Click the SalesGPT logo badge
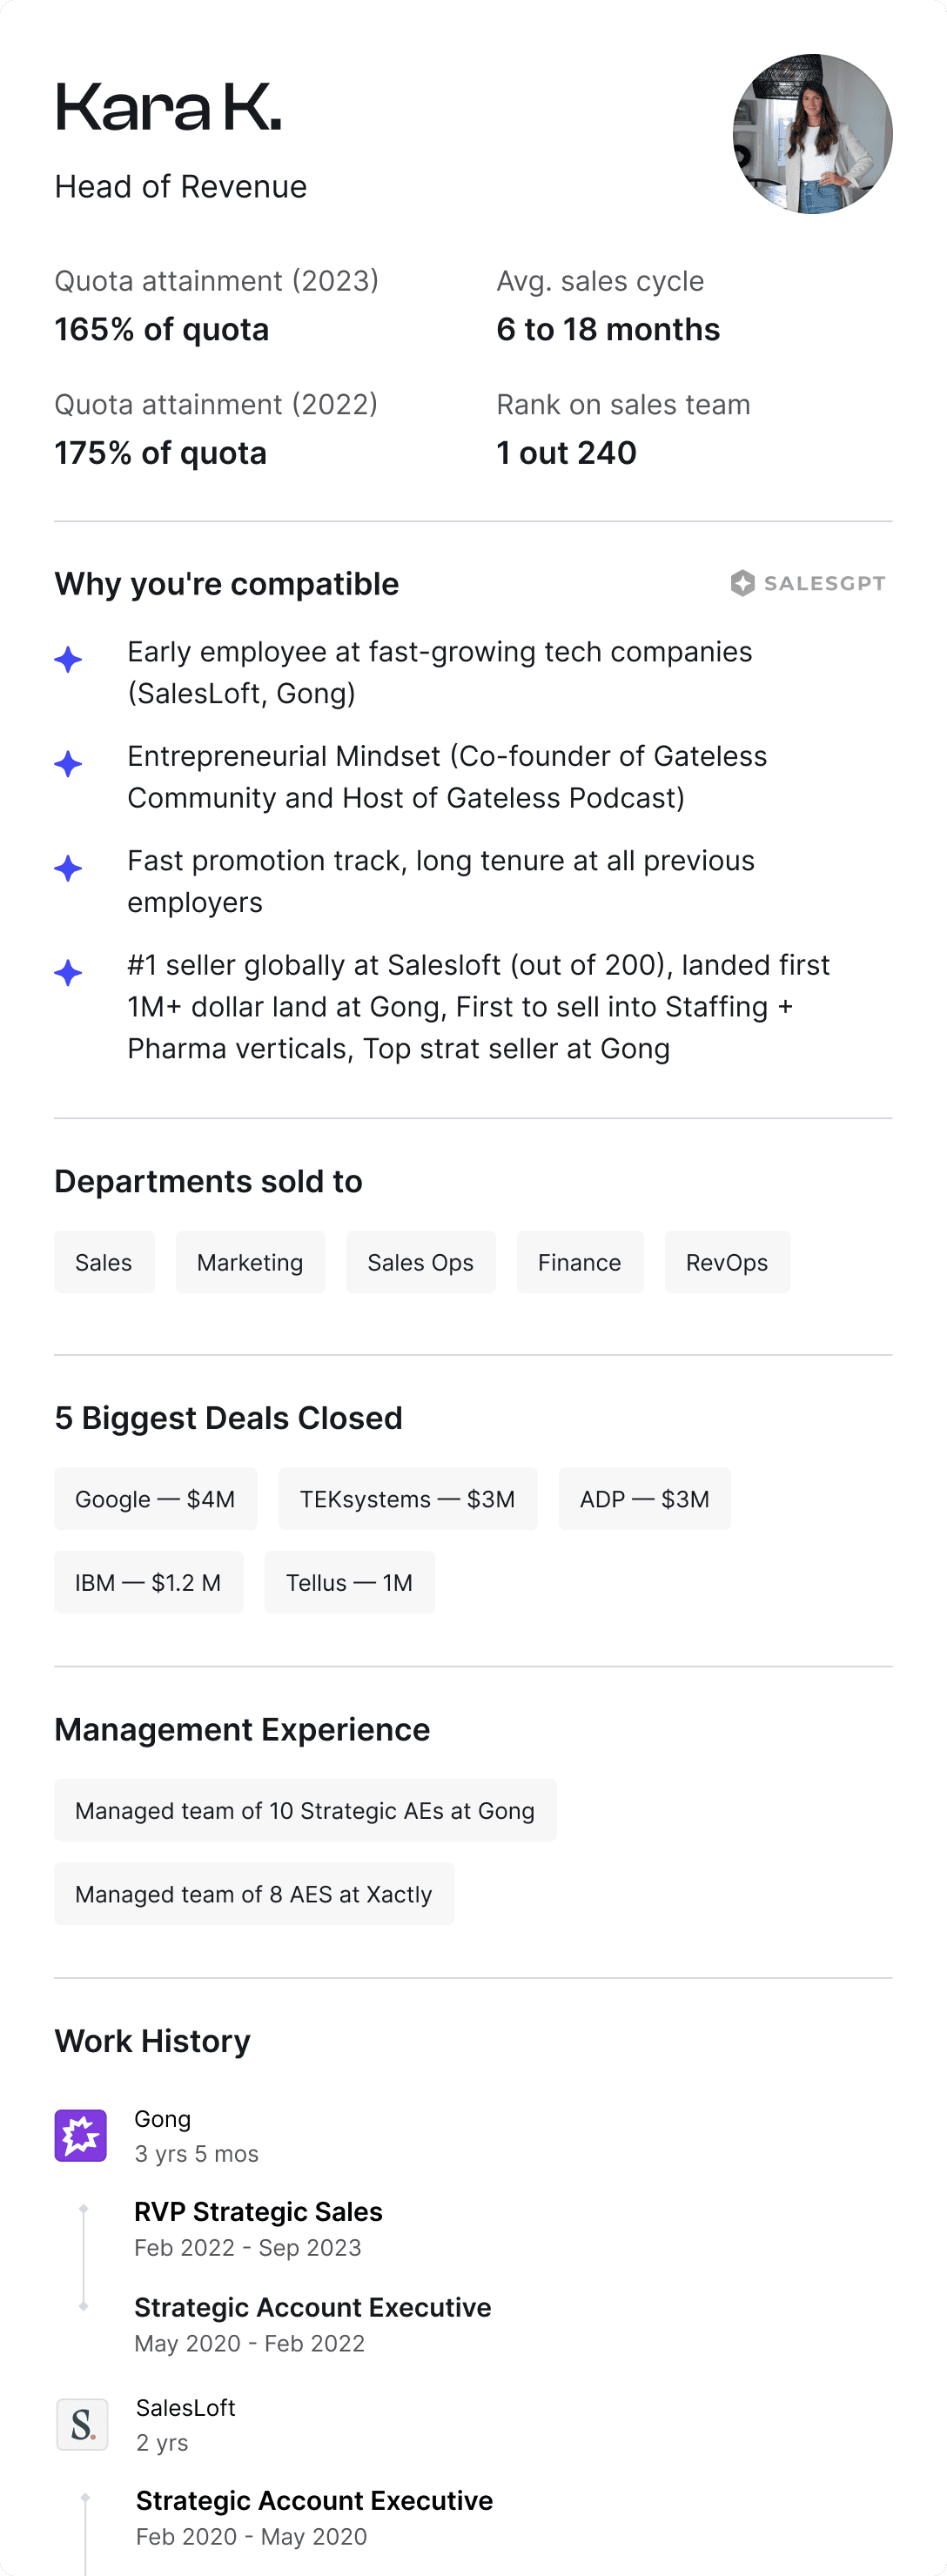The width and height of the screenshot is (947, 2576). (808, 583)
